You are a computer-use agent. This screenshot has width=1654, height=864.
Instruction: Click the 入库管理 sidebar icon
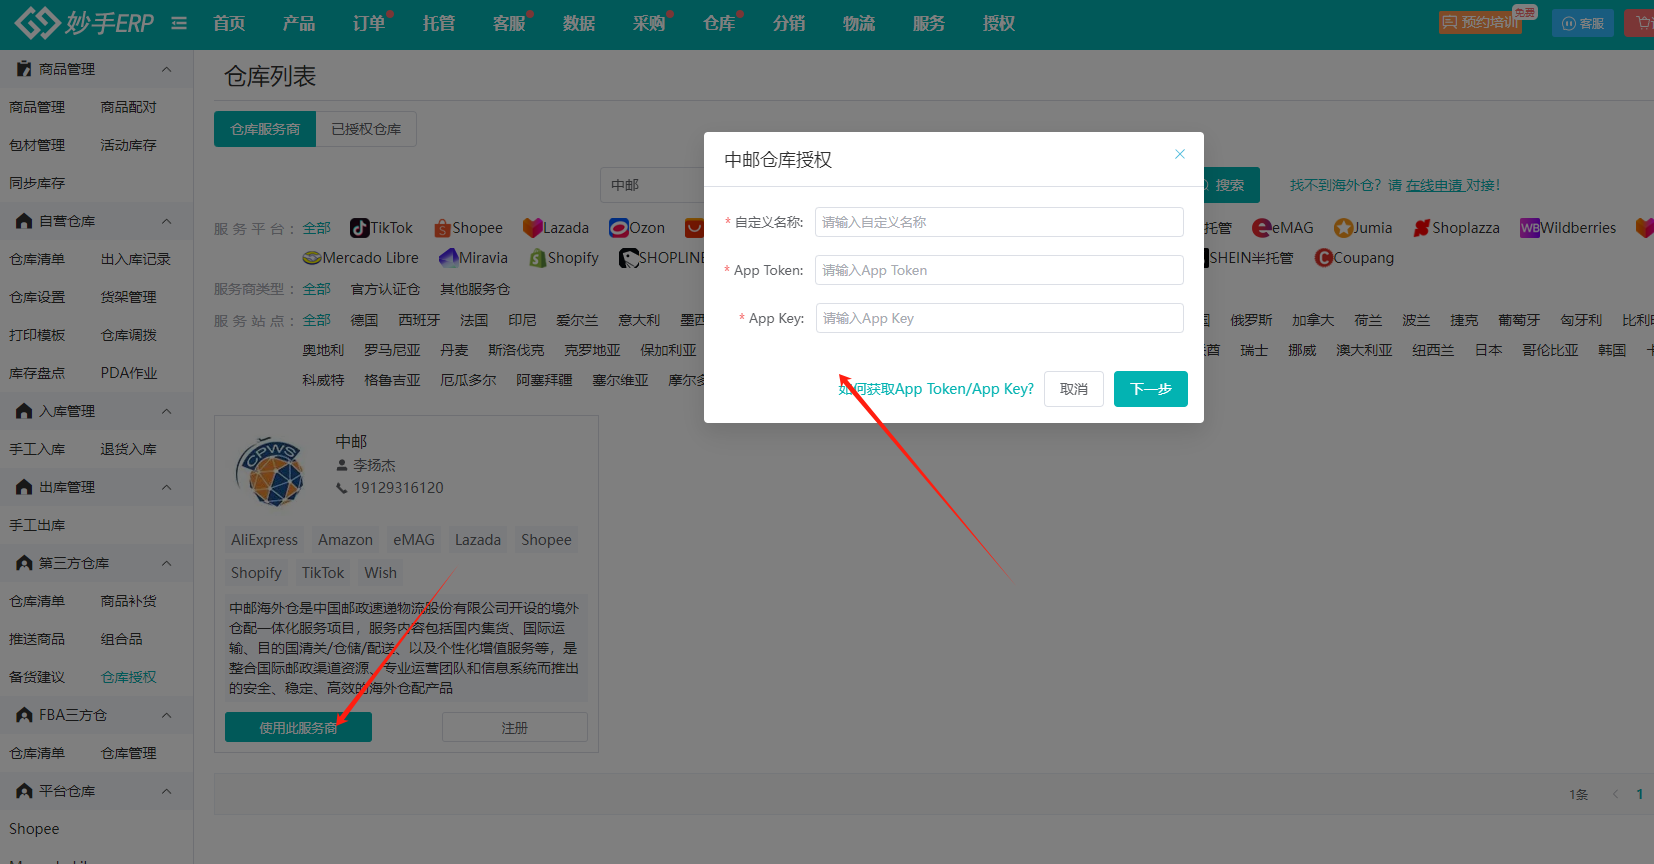24,411
